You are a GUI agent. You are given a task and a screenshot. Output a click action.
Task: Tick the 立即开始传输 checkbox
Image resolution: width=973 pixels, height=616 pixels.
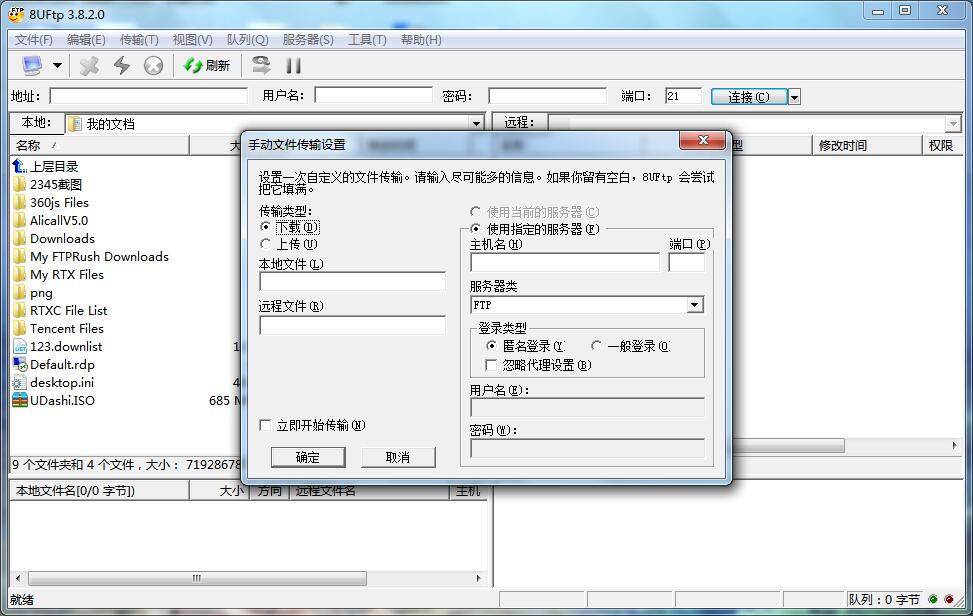[265, 425]
